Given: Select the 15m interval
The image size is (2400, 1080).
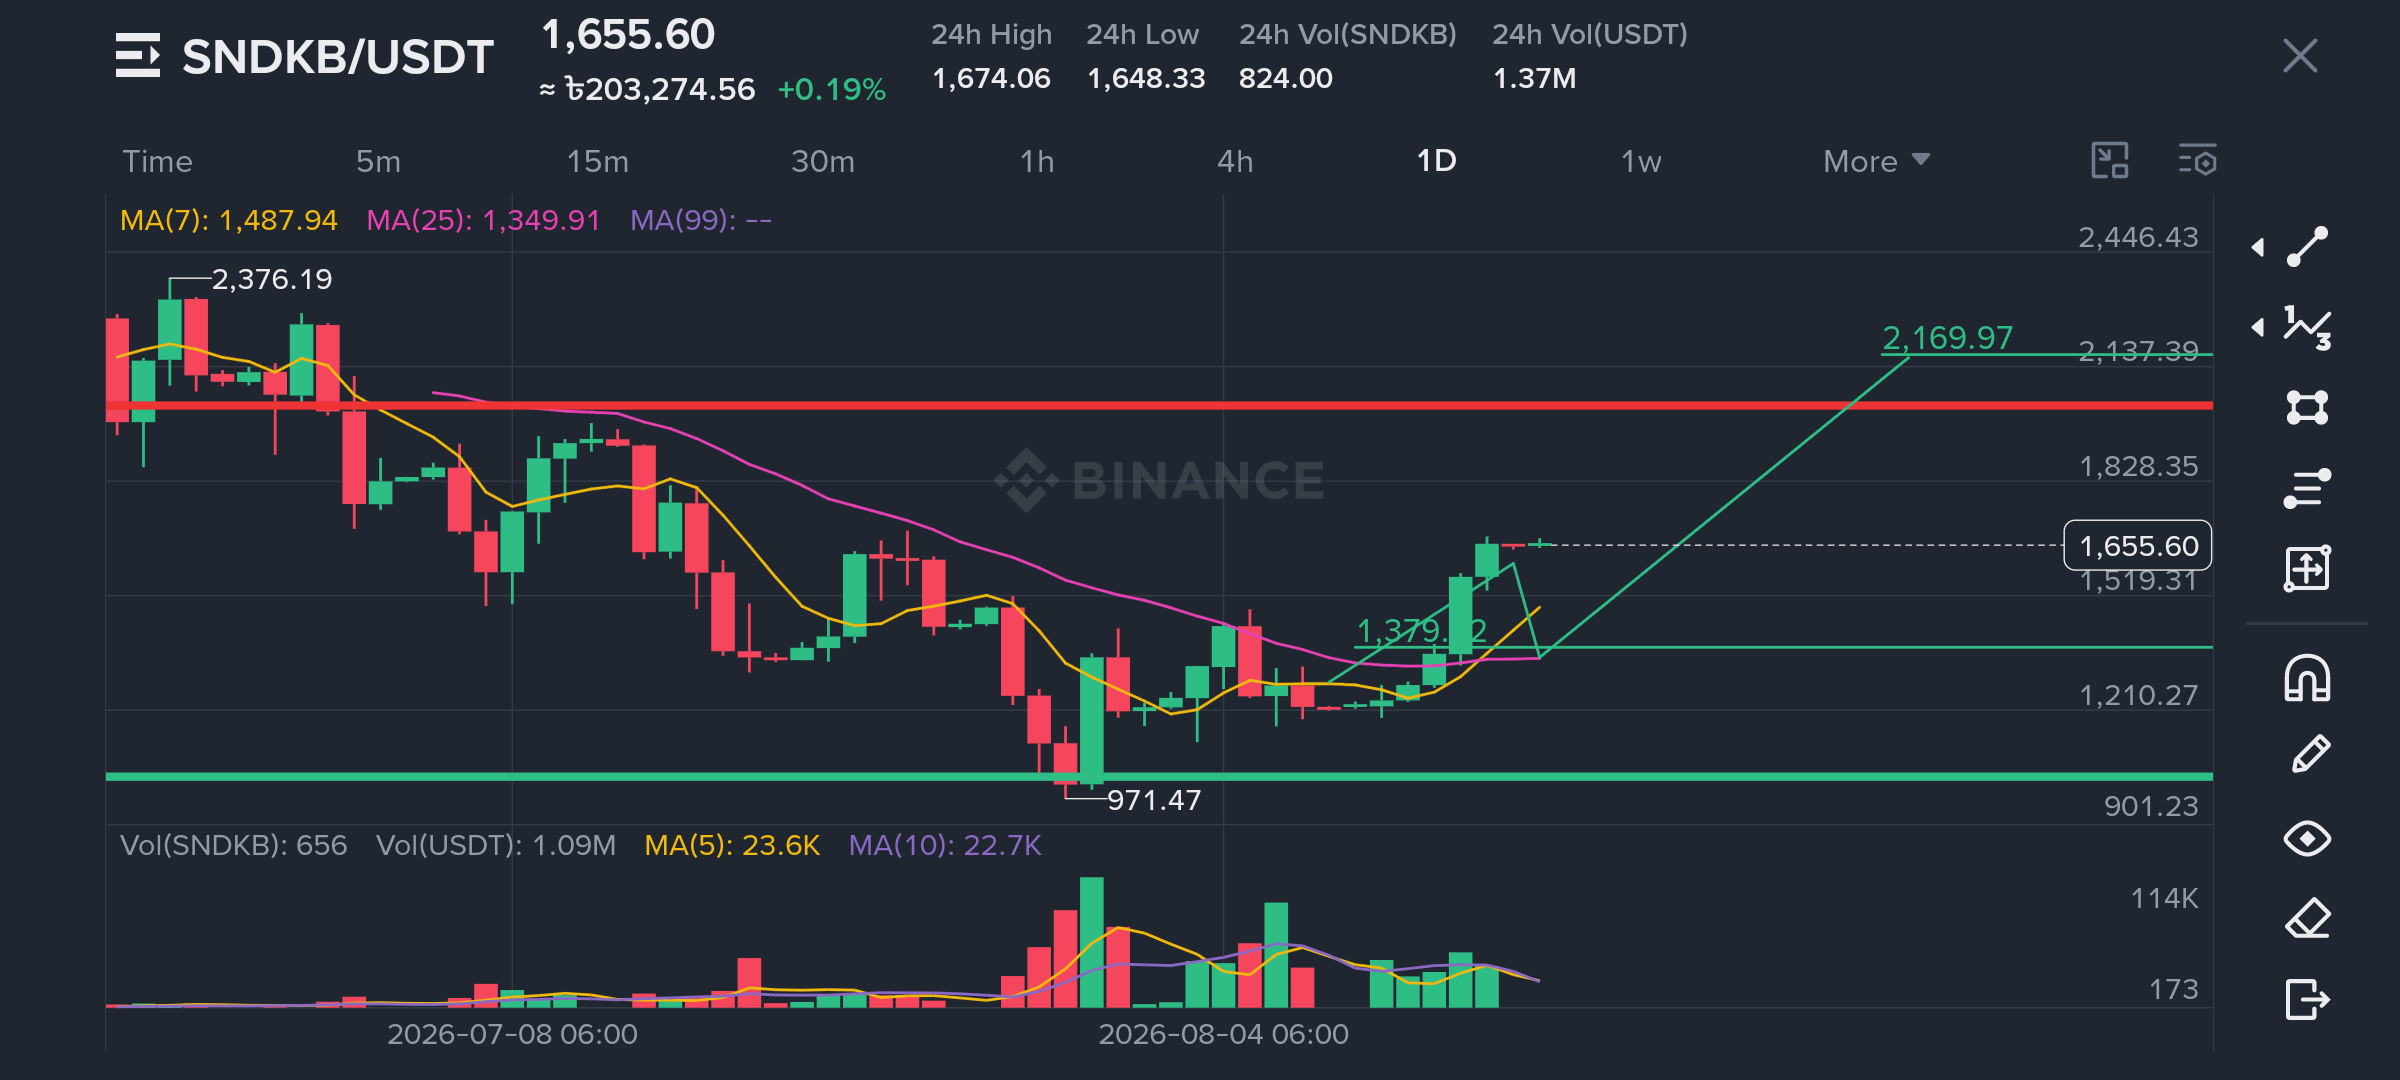Looking at the screenshot, I should 598,161.
